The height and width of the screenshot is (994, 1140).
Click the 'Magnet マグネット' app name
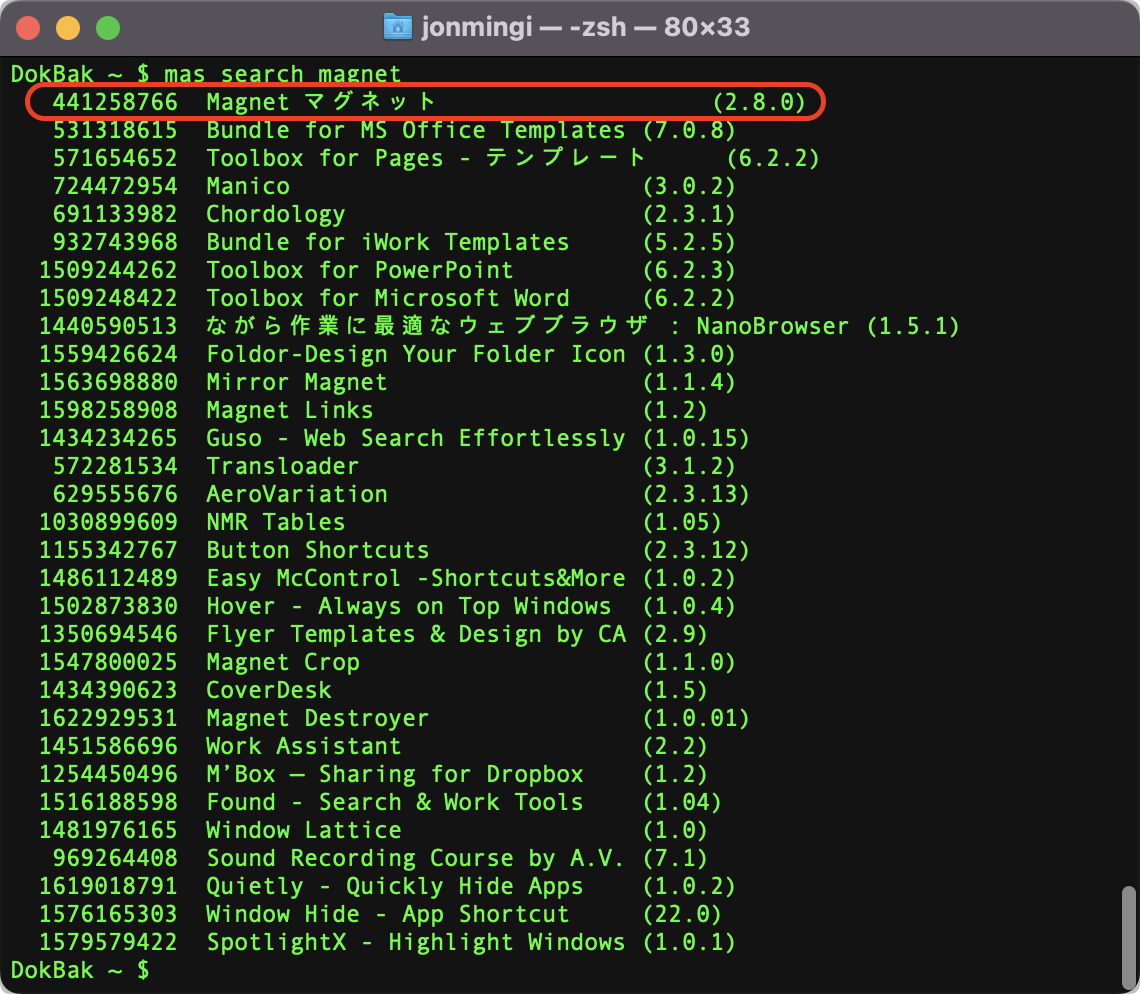(321, 102)
